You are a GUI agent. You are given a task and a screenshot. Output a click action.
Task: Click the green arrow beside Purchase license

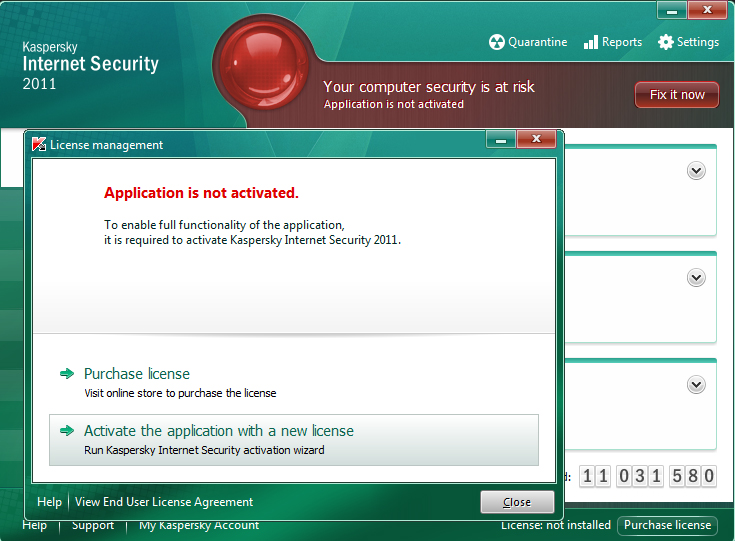[x=67, y=374]
